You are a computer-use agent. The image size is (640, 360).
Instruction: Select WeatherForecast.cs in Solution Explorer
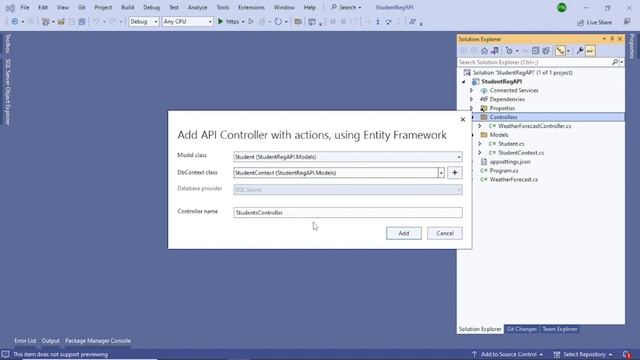513,180
